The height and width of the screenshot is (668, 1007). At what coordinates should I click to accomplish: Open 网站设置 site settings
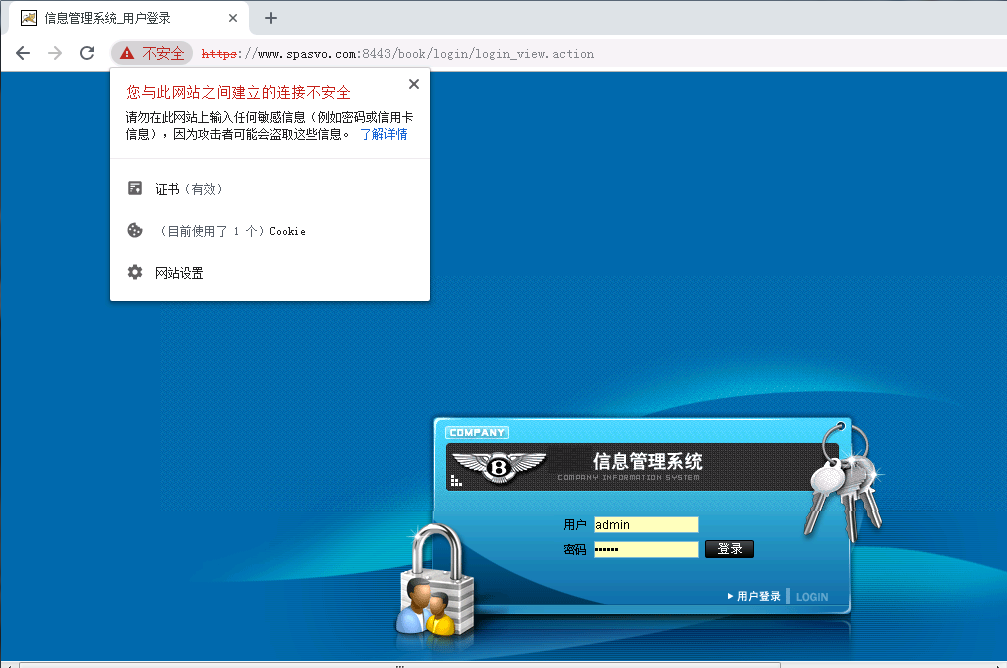point(179,273)
